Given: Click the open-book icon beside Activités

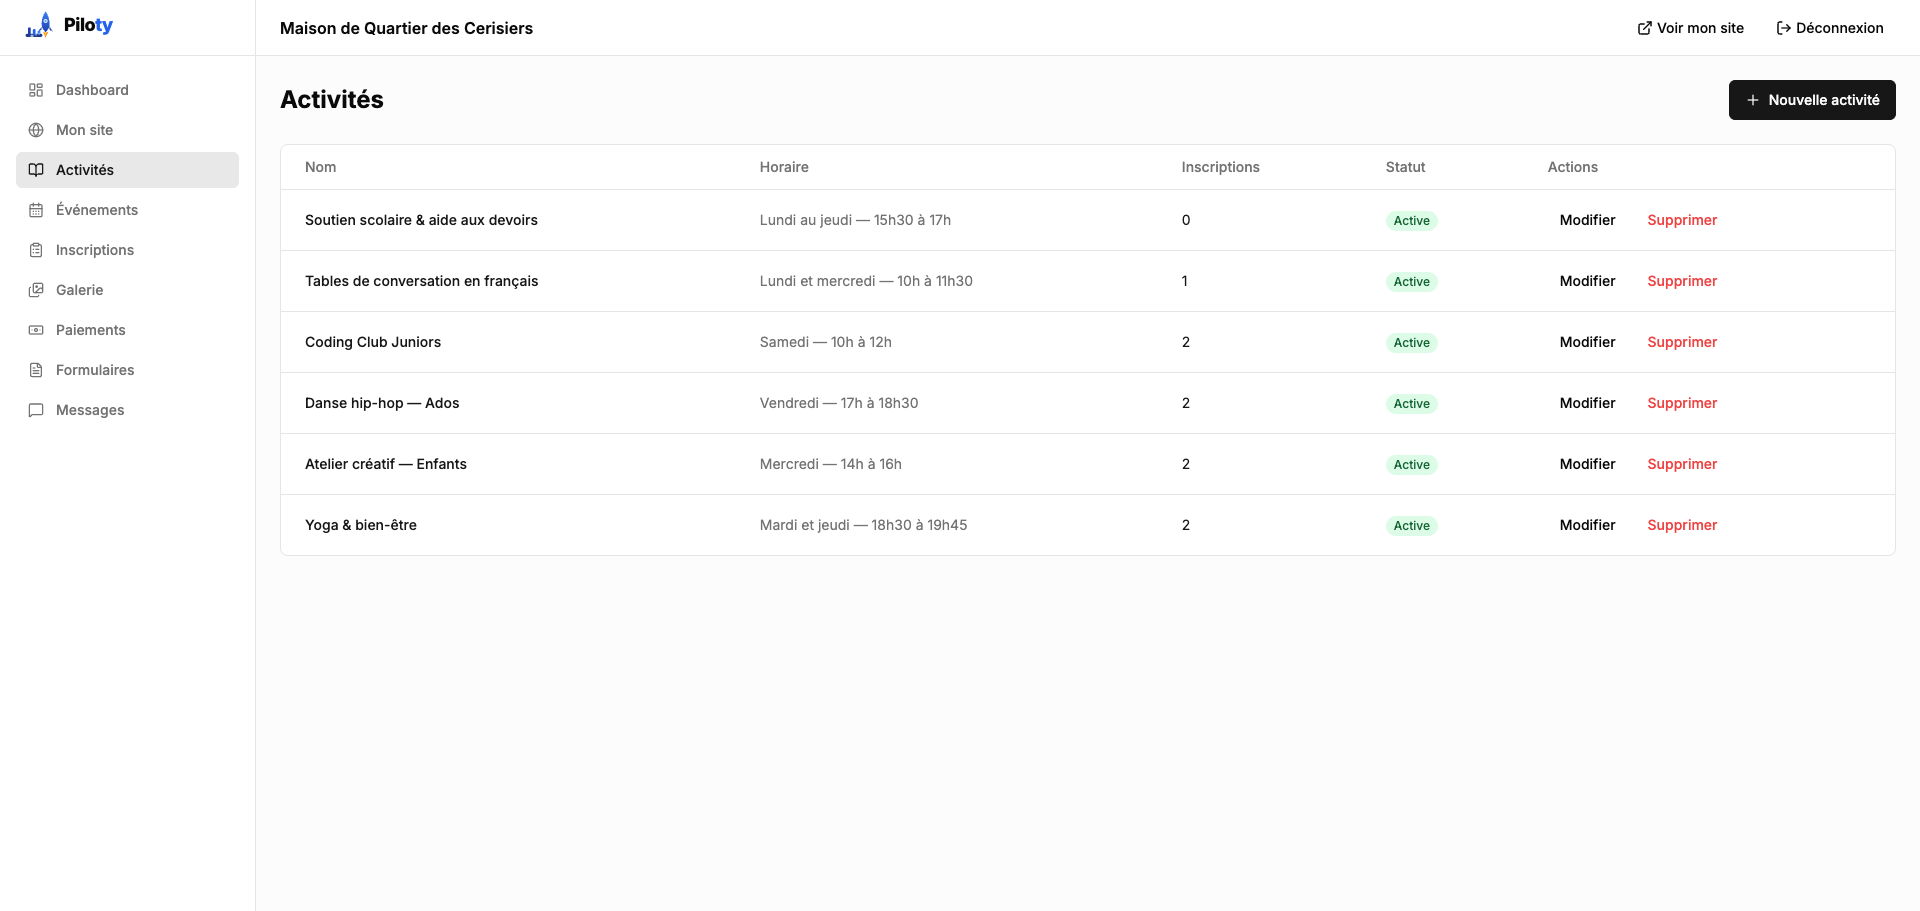Looking at the screenshot, I should (36, 170).
